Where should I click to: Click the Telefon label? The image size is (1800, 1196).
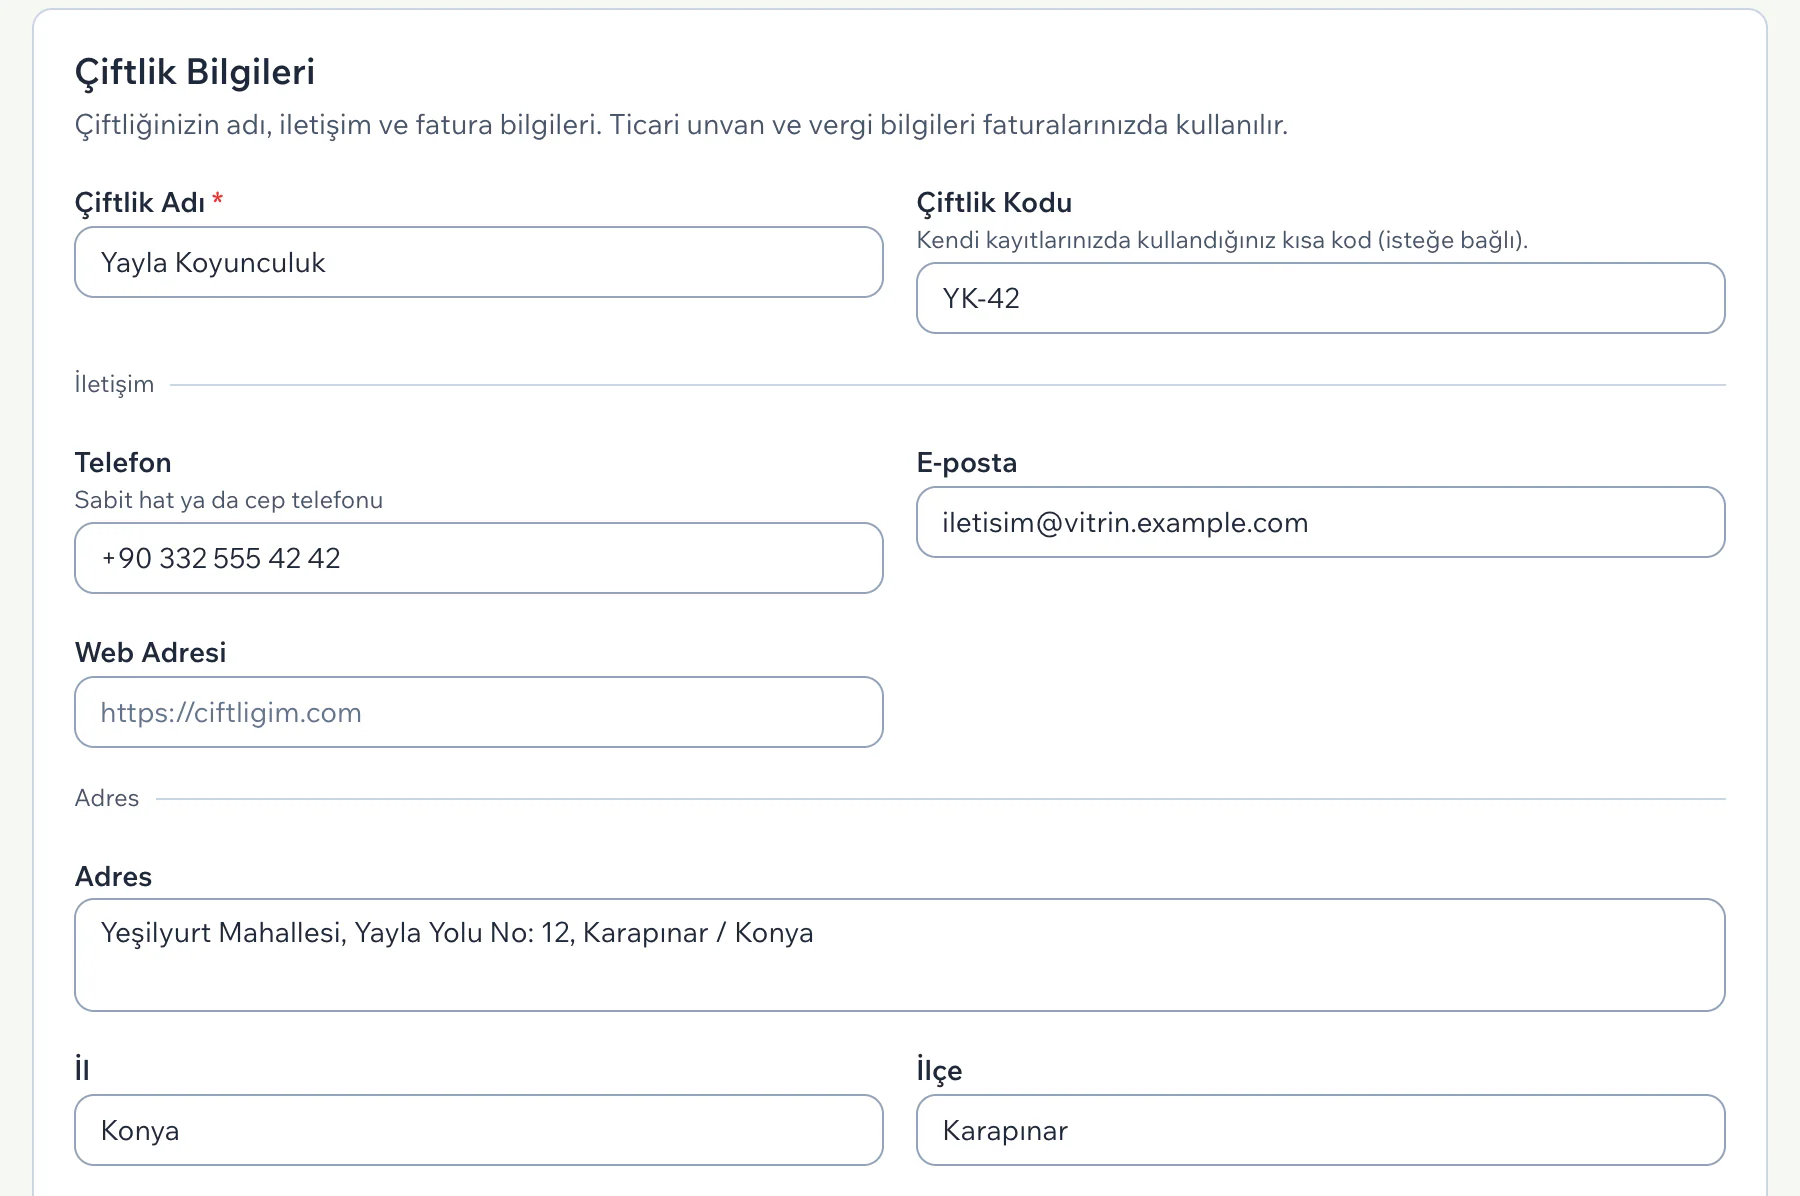123,462
